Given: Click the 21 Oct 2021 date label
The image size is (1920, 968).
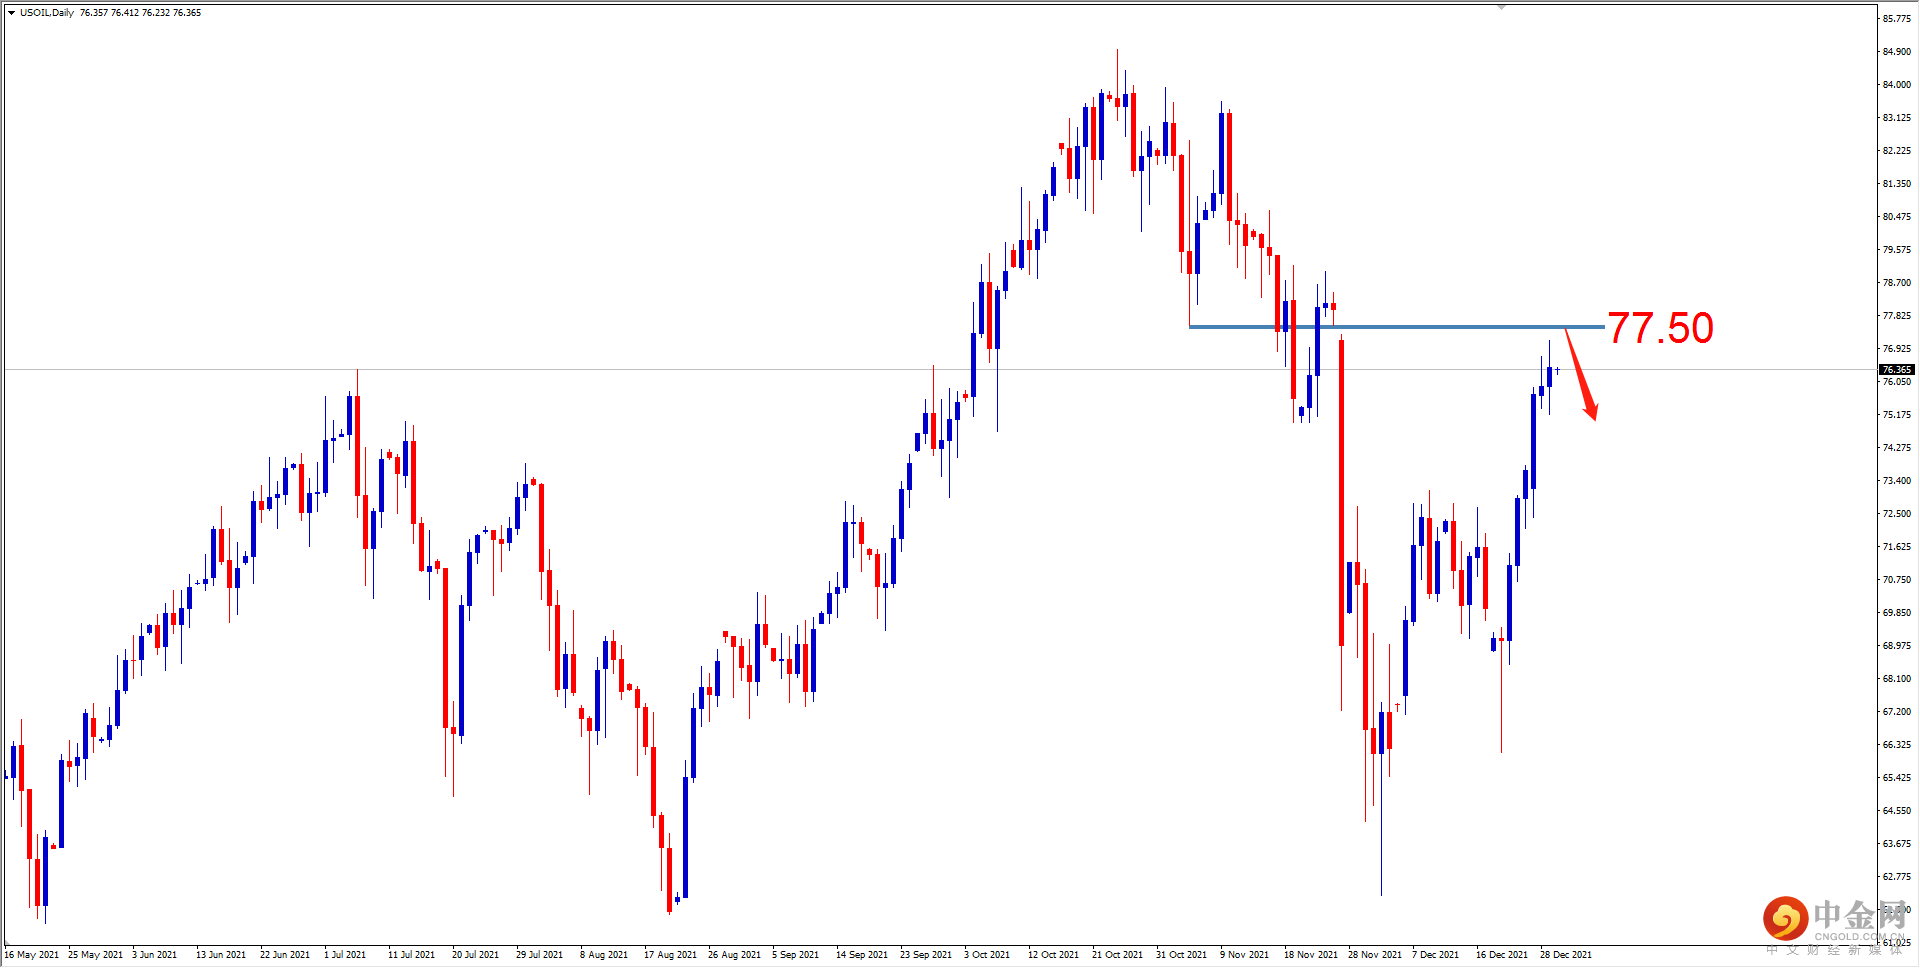Looking at the screenshot, I should [1118, 955].
